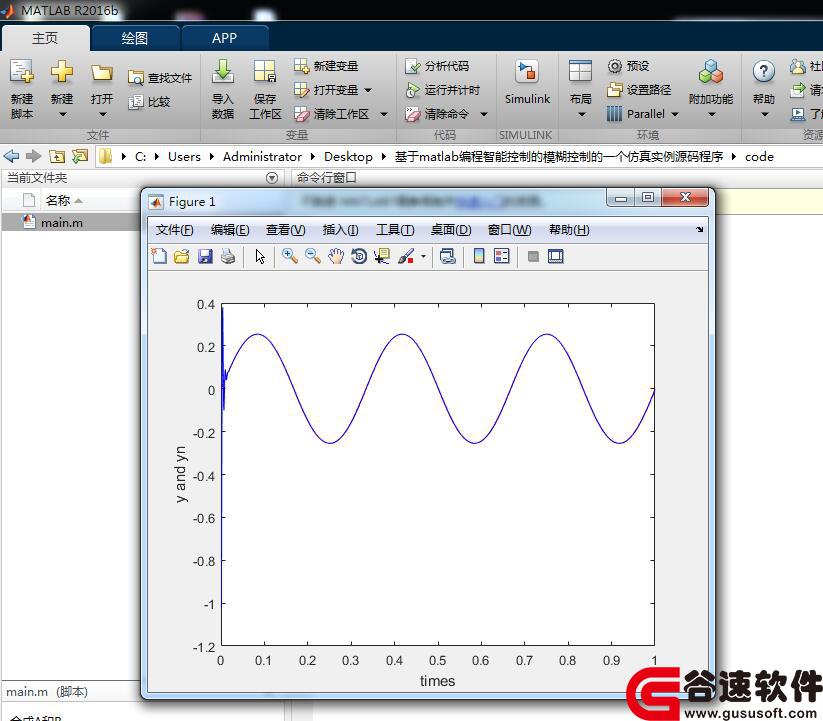Click the Users segment in address path
Viewport: 823px width, 721px height.
[184, 156]
